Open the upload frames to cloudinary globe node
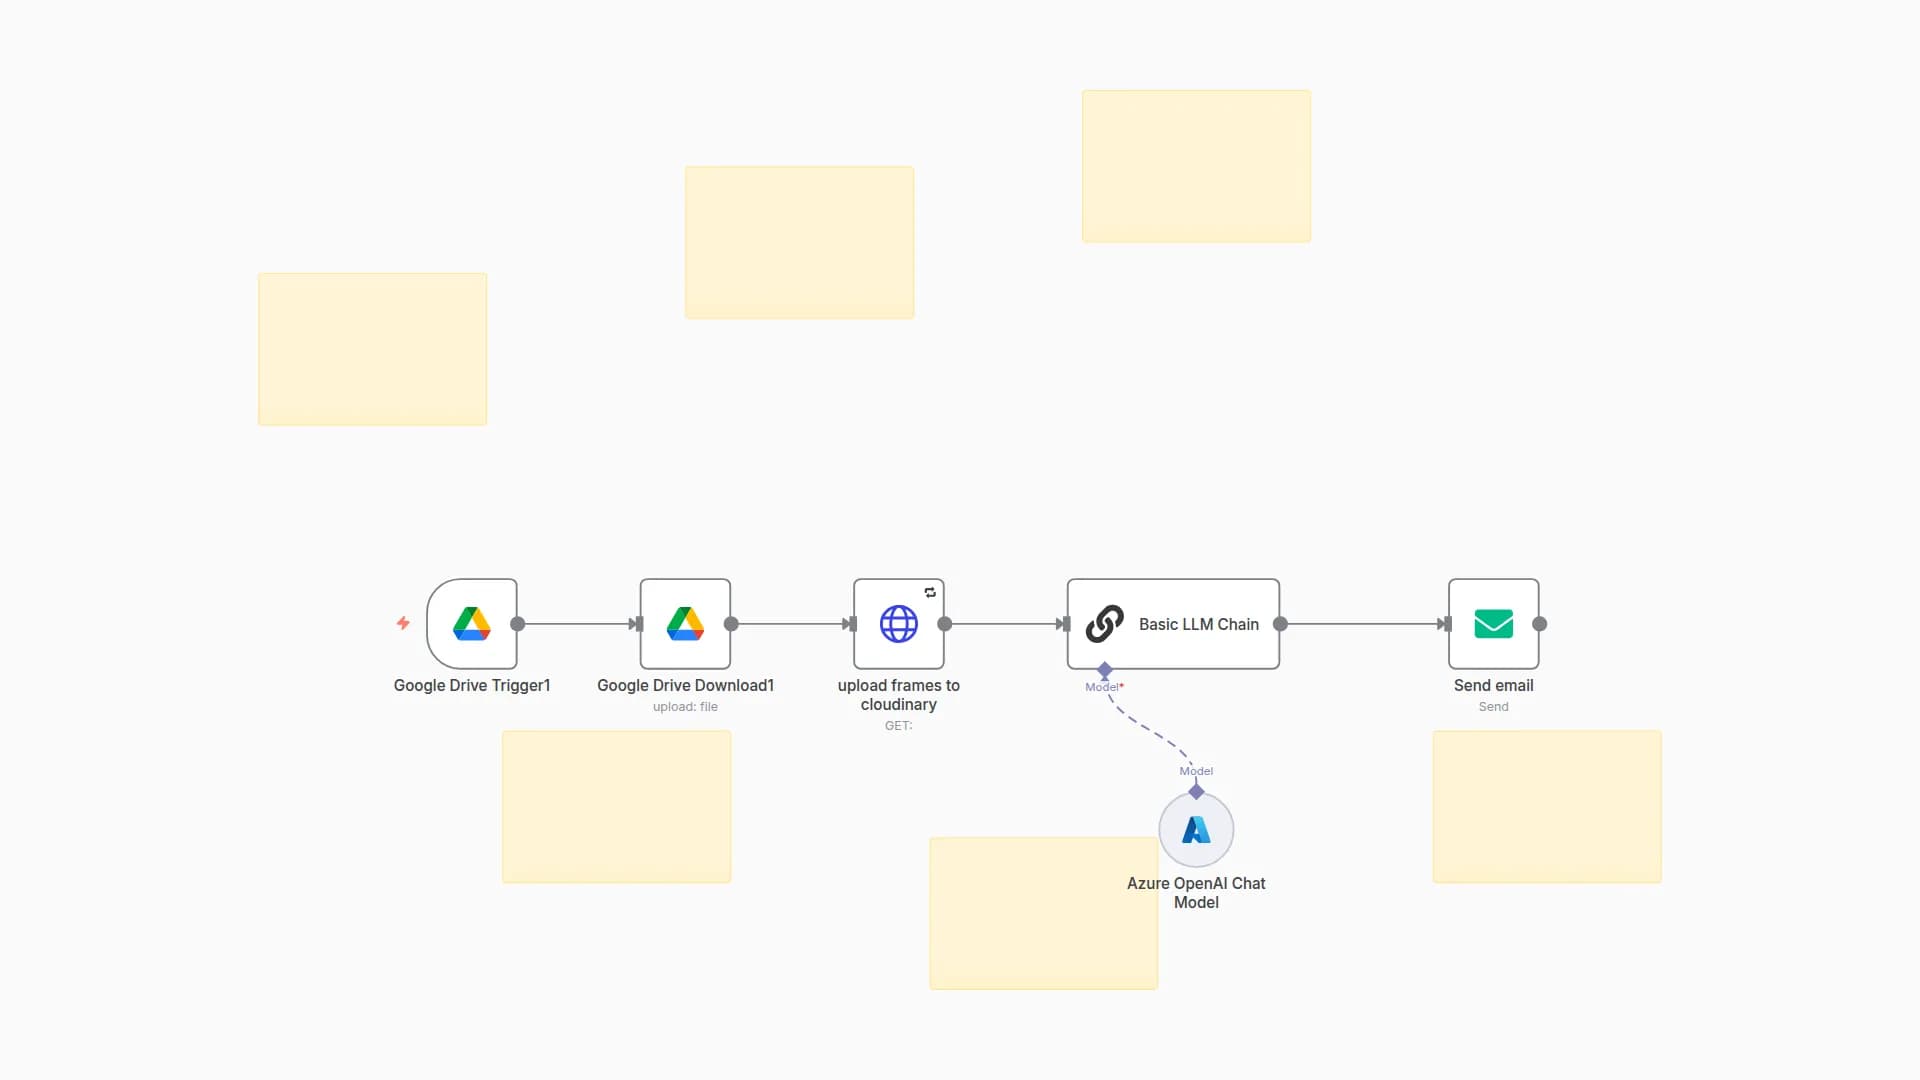The width and height of the screenshot is (1920, 1080). 898,624
